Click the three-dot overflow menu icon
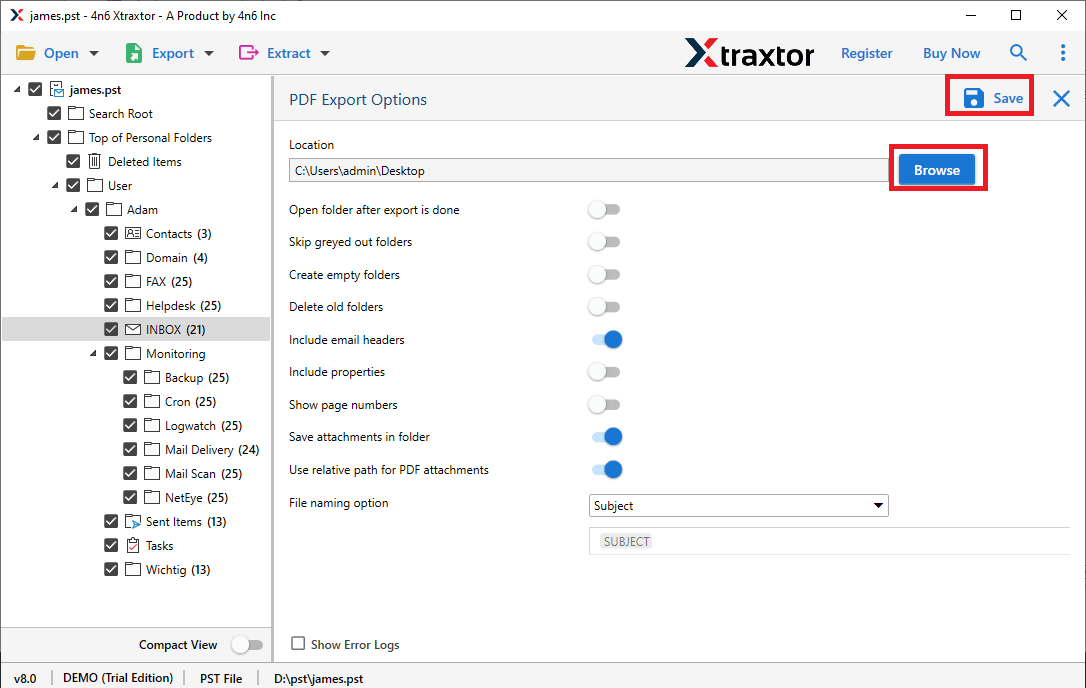Viewport: 1086px width, 688px height. pyautogui.click(x=1063, y=52)
